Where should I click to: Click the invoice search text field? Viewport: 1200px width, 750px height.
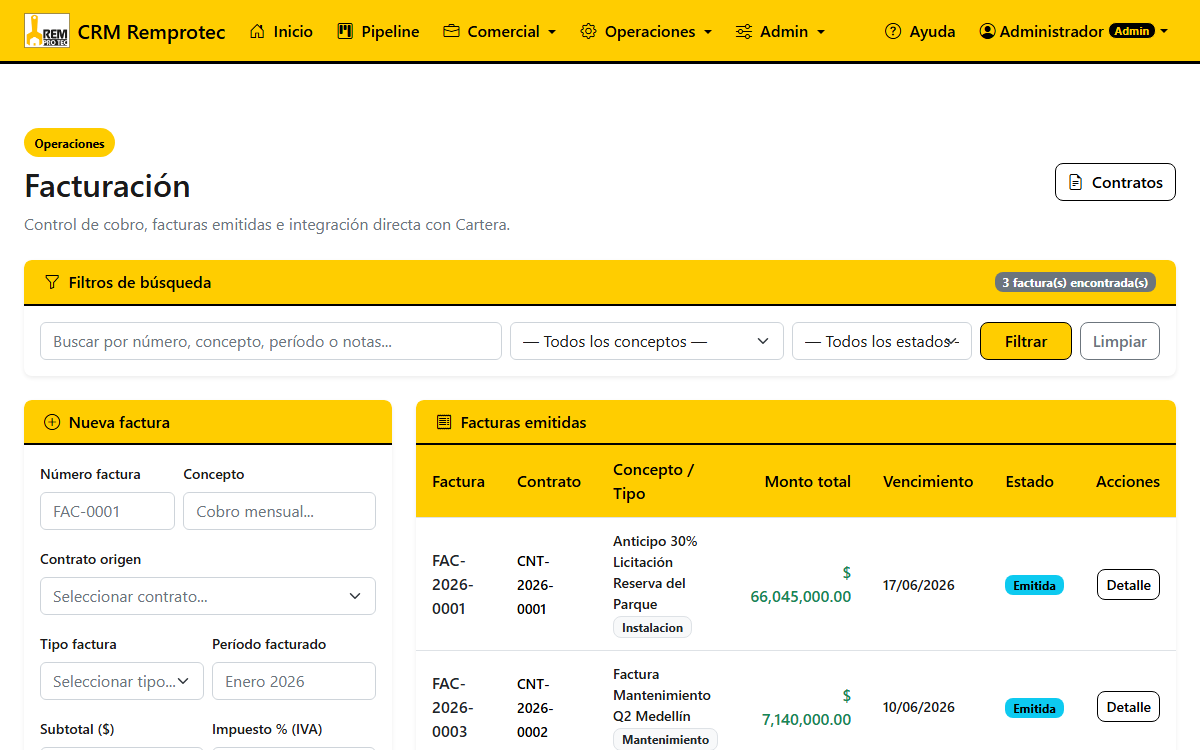[271, 341]
